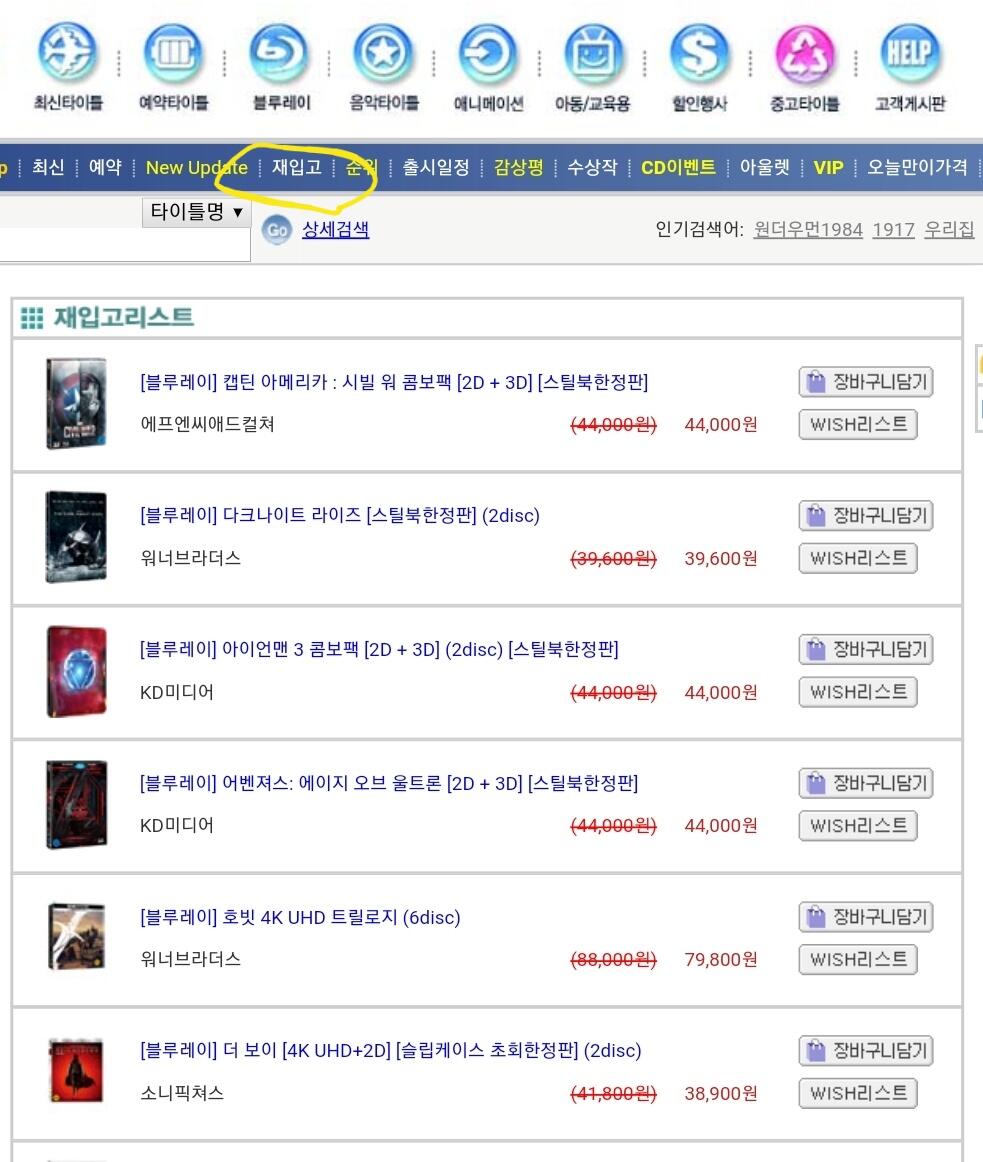
Task: Go to the 애니메이션 icon
Action: pyautogui.click(x=489, y=53)
